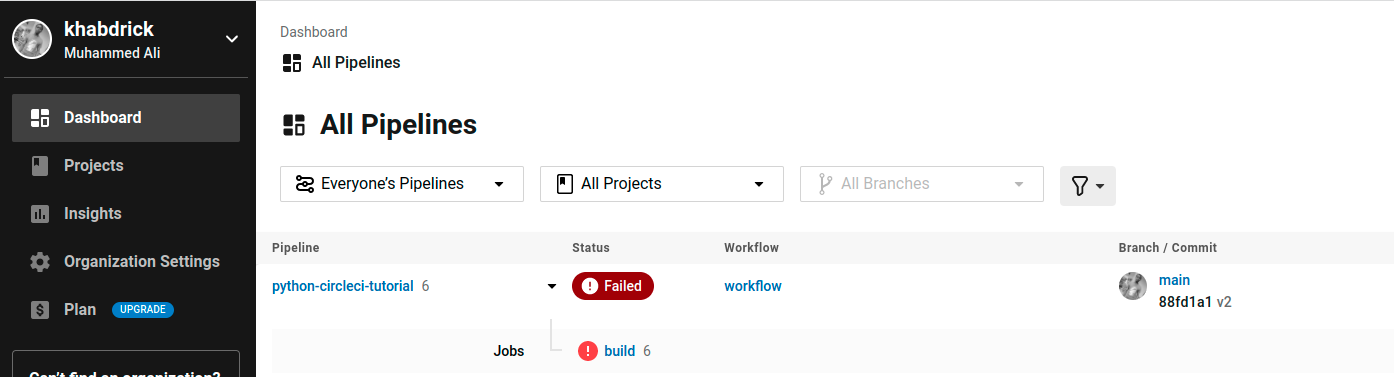The height and width of the screenshot is (377, 1394).
Task: Expand the khabdrick organization switcher chevron
Action: point(232,39)
